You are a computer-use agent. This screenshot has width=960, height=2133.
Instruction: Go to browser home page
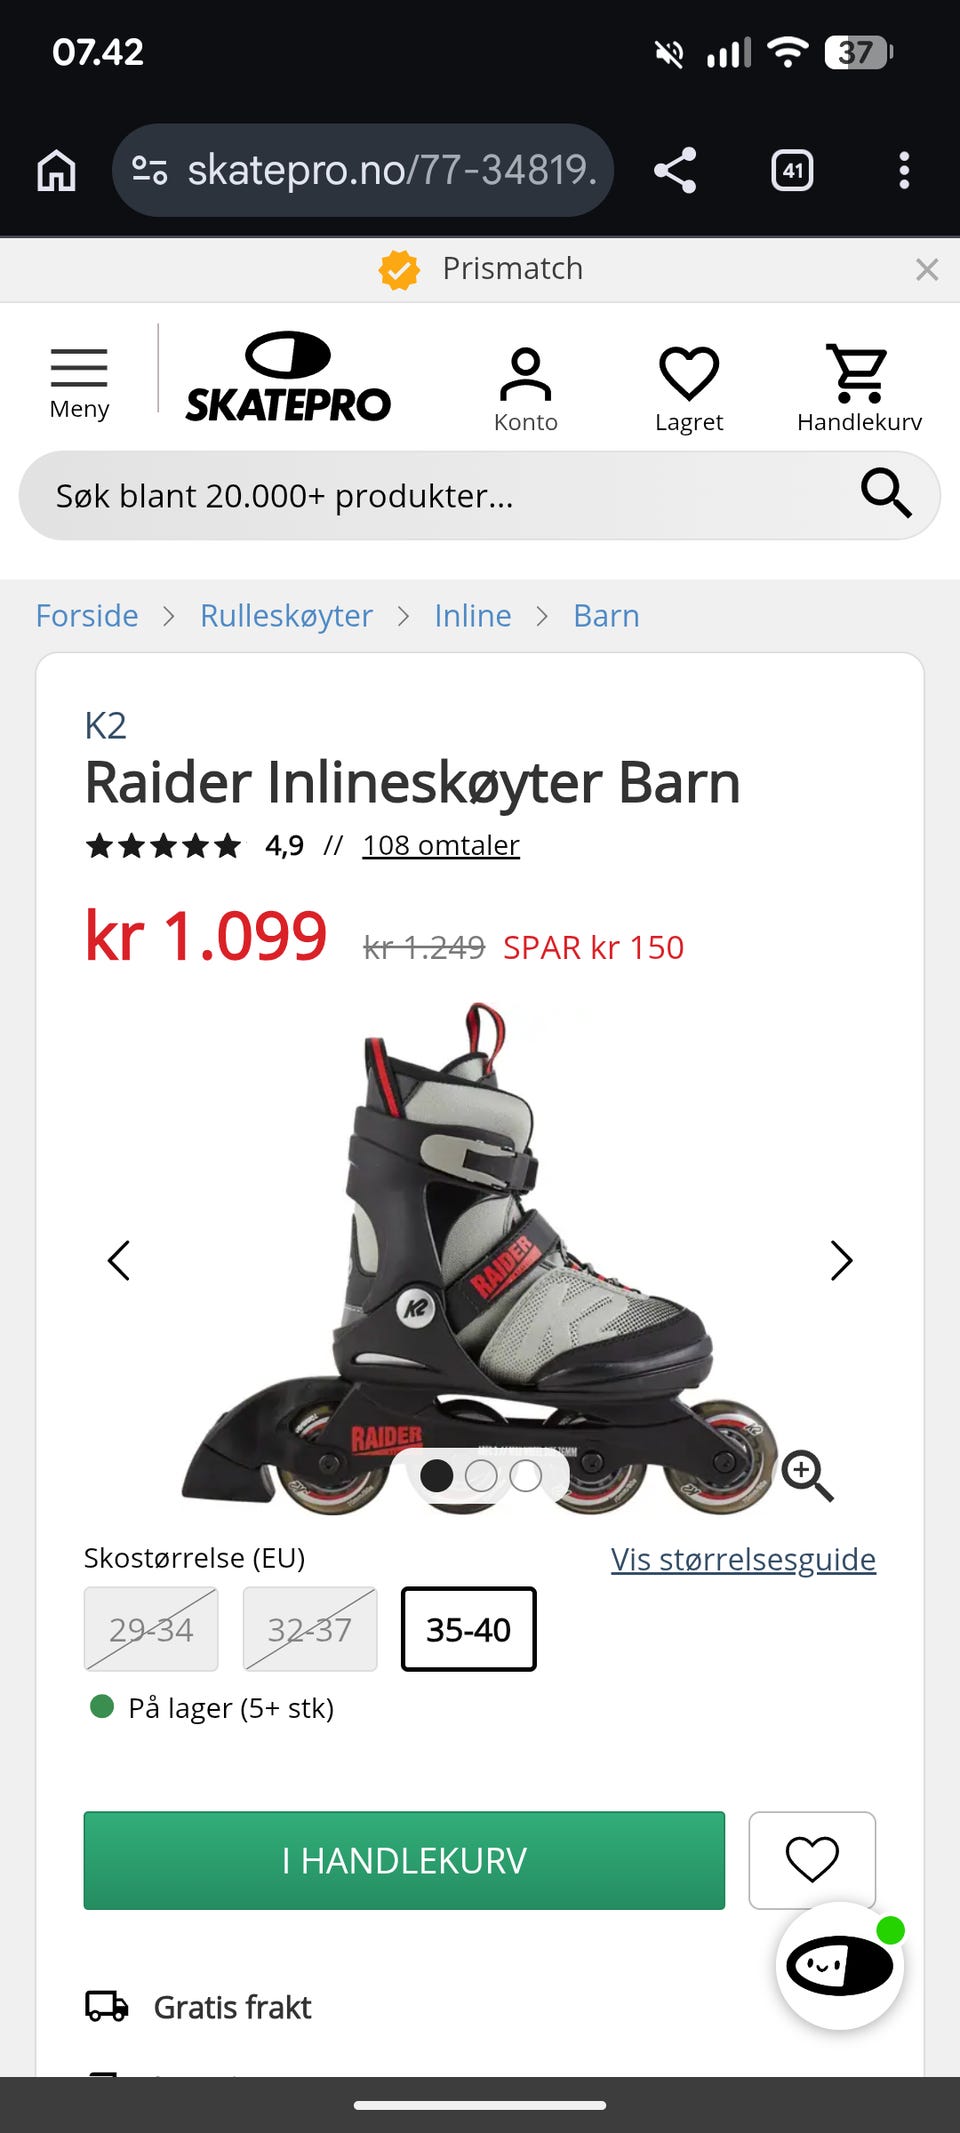coord(56,170)
